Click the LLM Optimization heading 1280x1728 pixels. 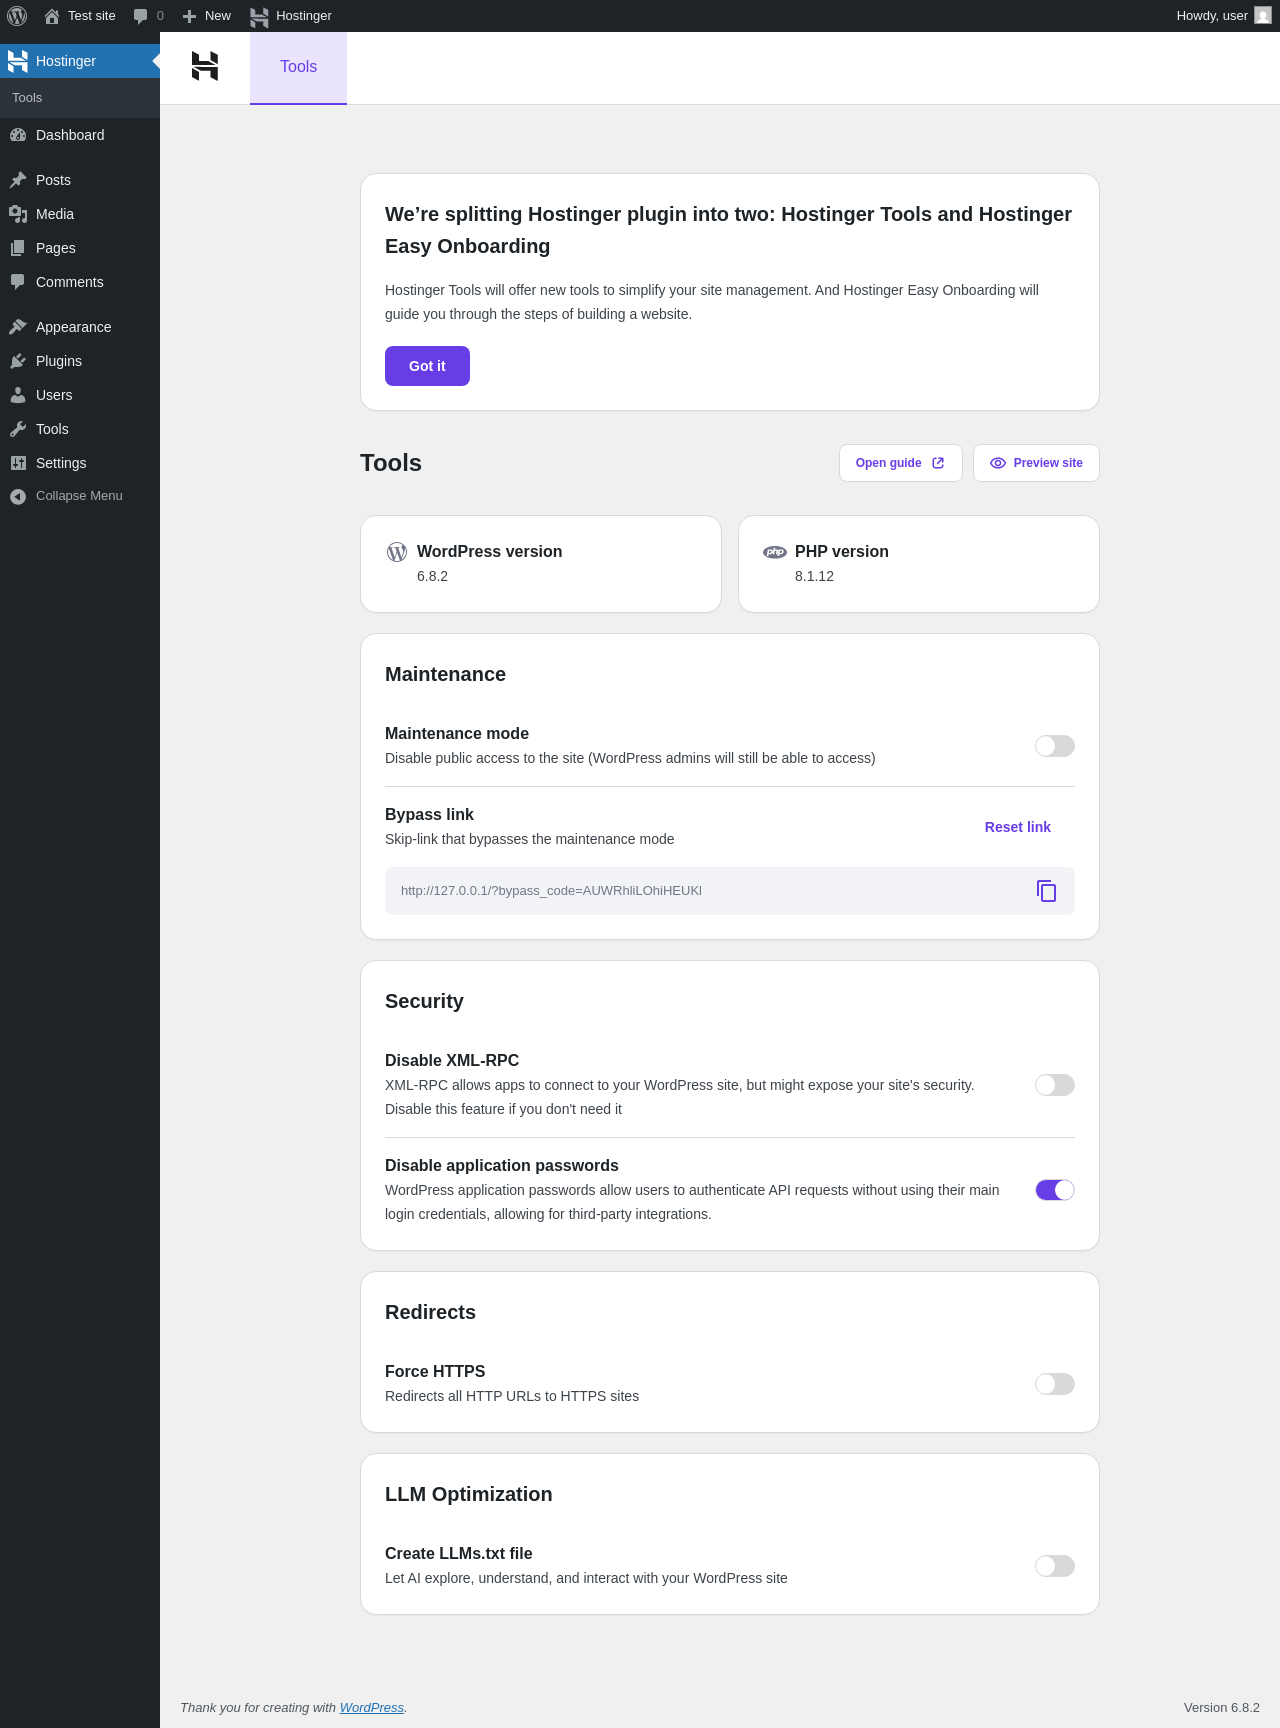pyautogui.click(x=468, y=1494)
